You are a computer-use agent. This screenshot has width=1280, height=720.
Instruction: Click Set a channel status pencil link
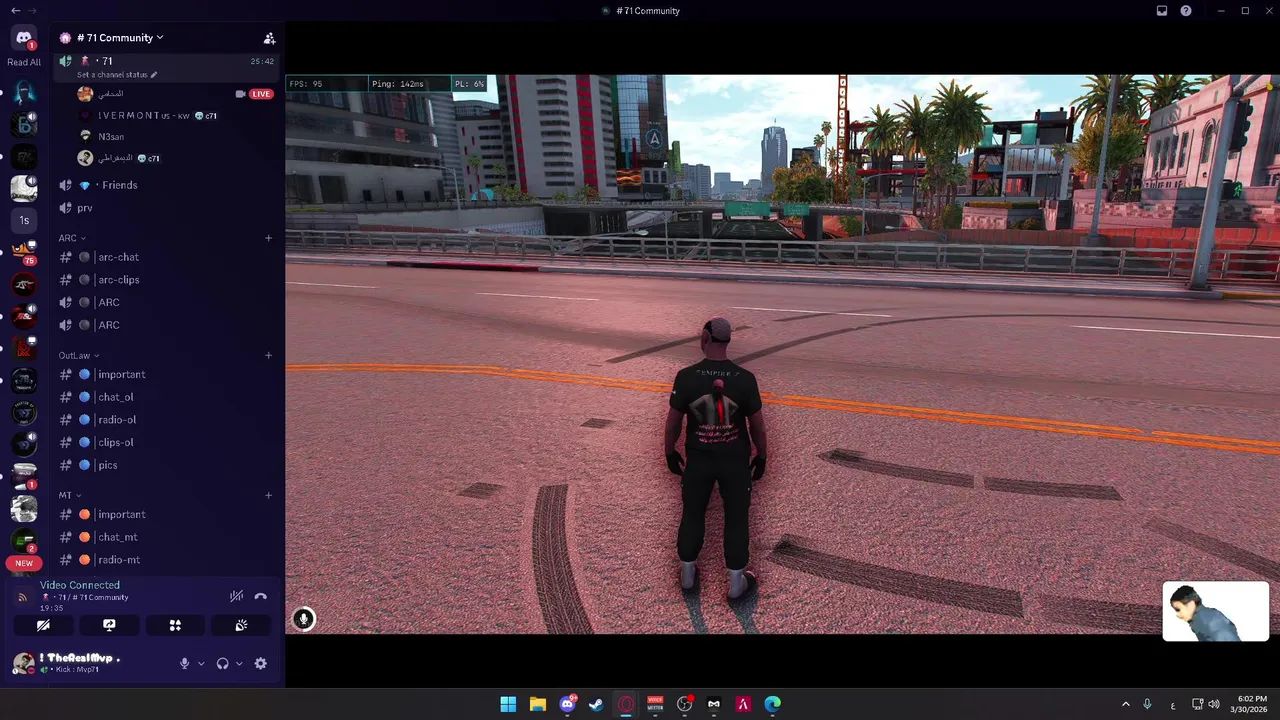[117, 75]
